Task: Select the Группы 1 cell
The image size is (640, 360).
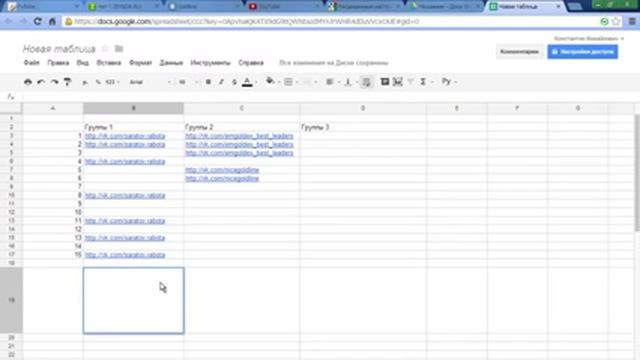Action: tap(133, 127)
